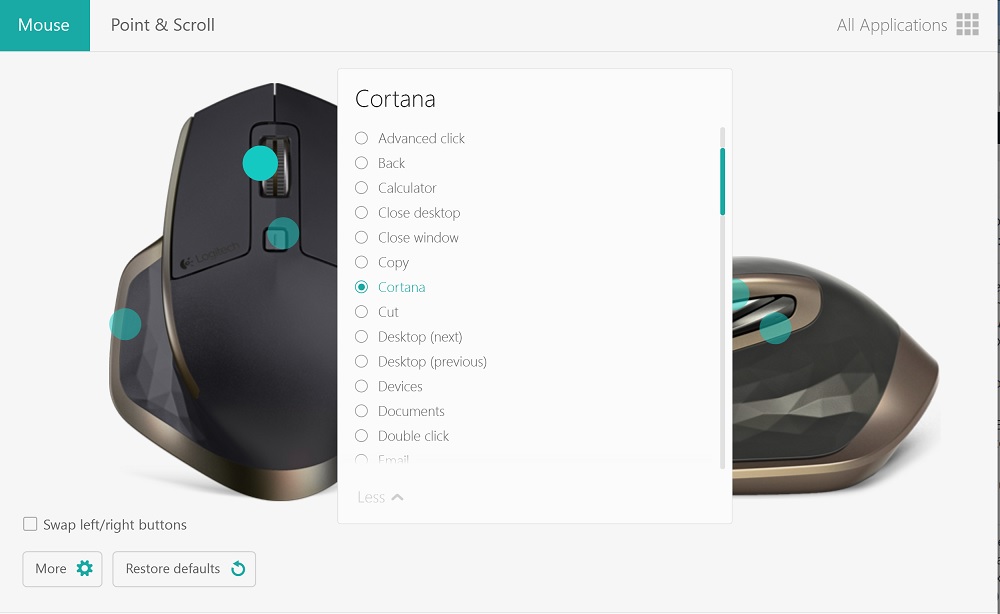Click the thumb gesture button hotspot
The width and height of the screenshot is (1000, 614).
coord(125,324)
